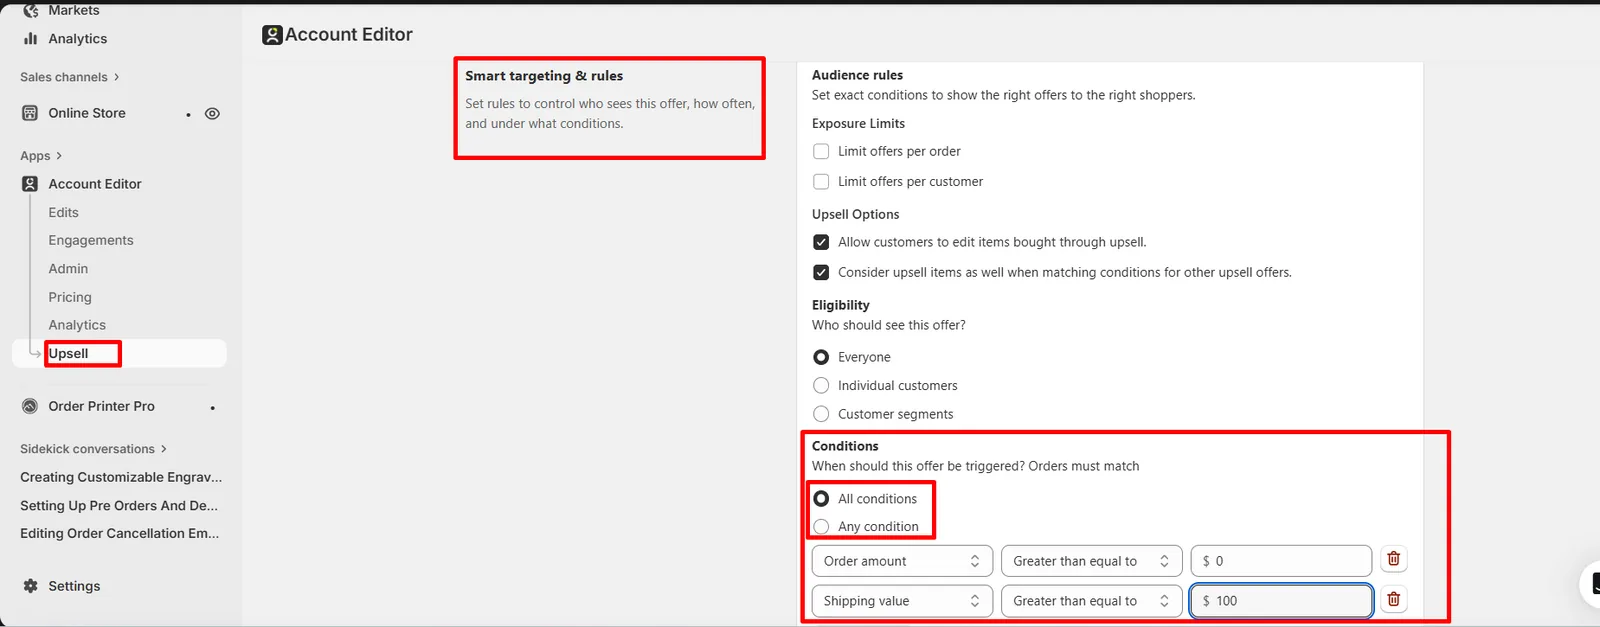Click Account Editor header logo icon
Screen dimensions: 1600x627
point(272,35)
